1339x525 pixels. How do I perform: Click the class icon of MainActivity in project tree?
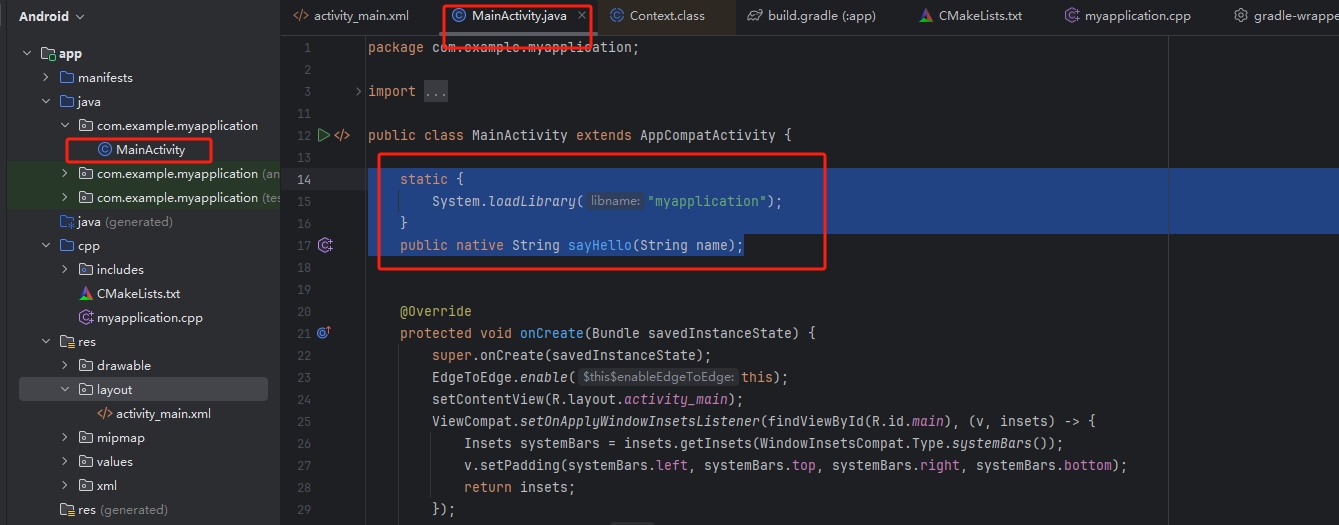point(105,150)
